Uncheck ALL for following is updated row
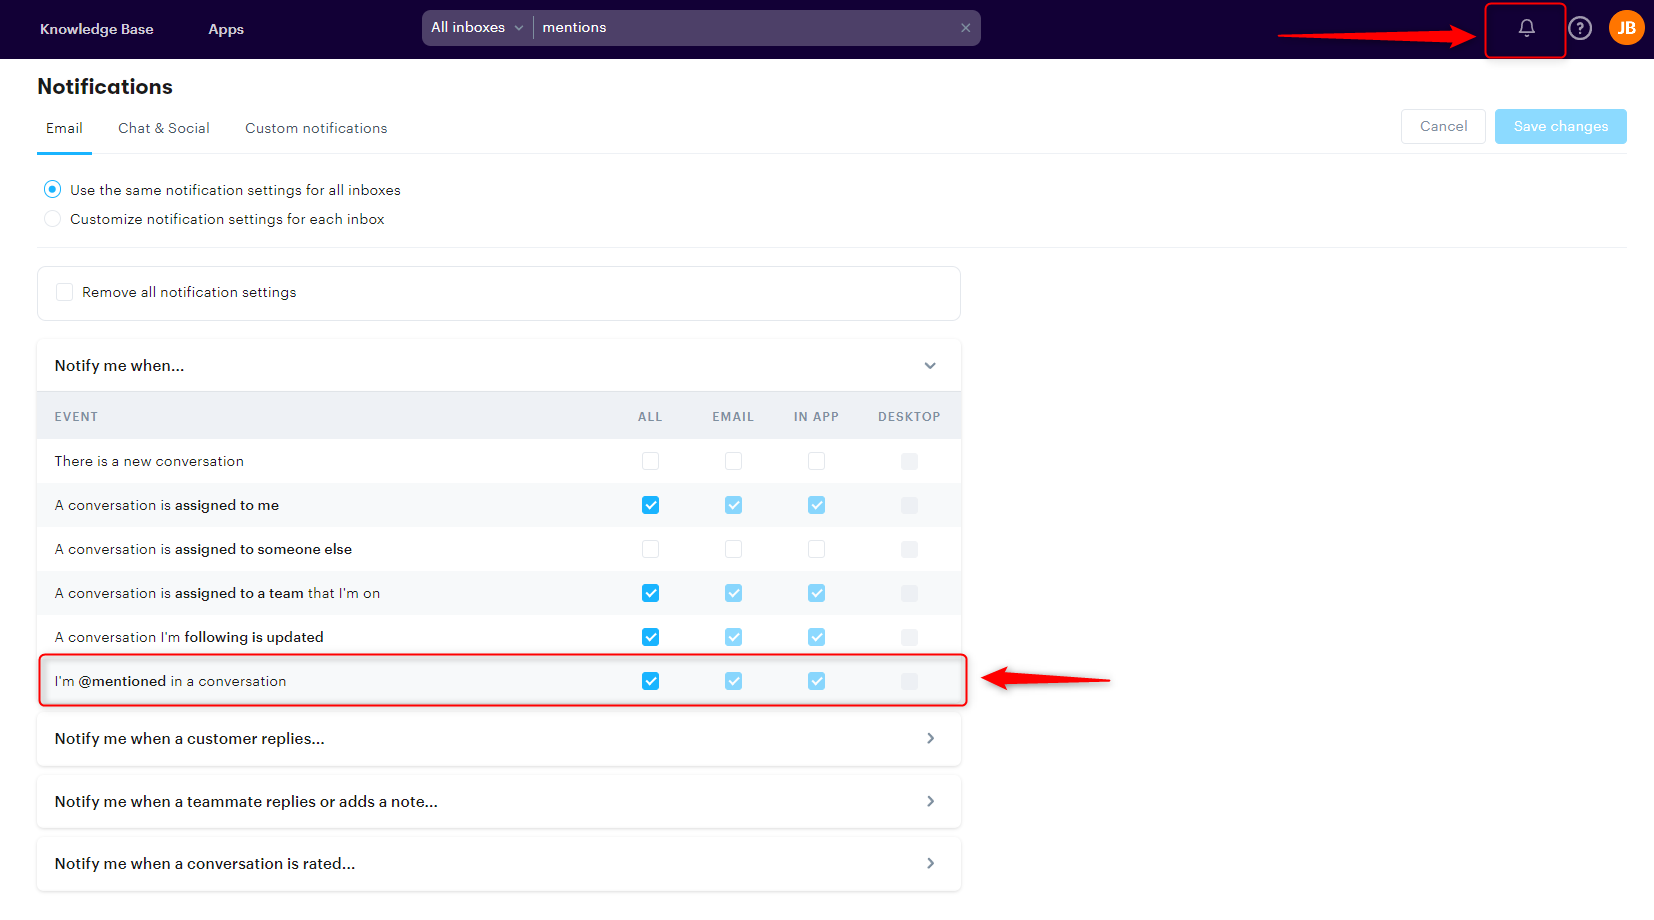1654x920 pixels. pos(650,637)
